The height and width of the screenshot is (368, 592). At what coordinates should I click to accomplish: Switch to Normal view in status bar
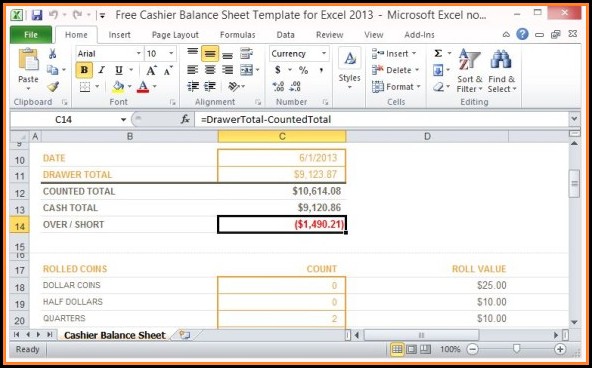pyautogui.click(x=396, y=349)
